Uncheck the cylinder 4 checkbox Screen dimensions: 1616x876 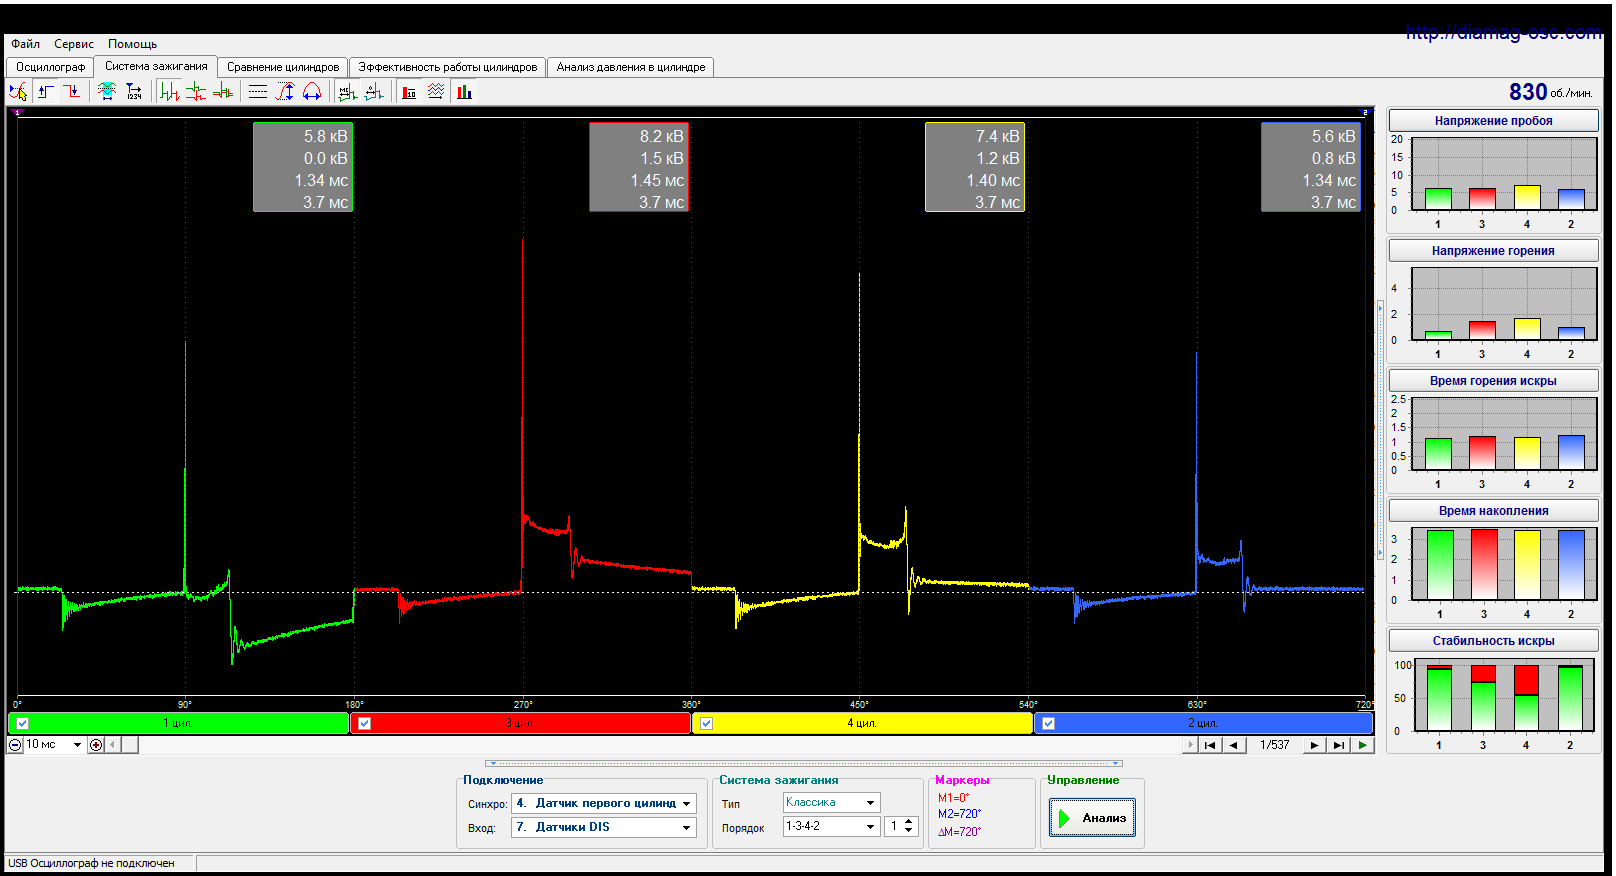point(707,723)
